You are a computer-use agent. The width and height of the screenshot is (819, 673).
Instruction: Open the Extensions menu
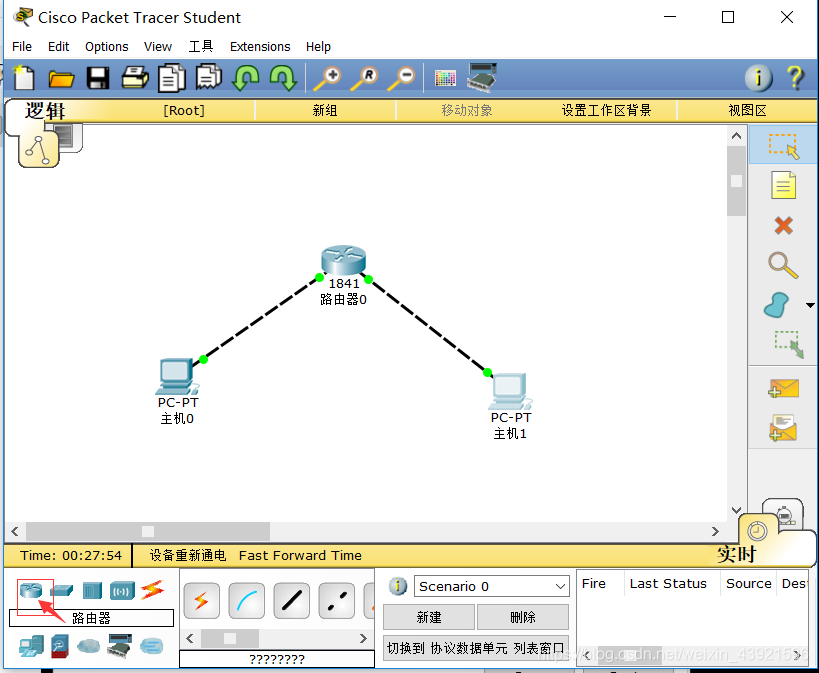click(260, 47)
